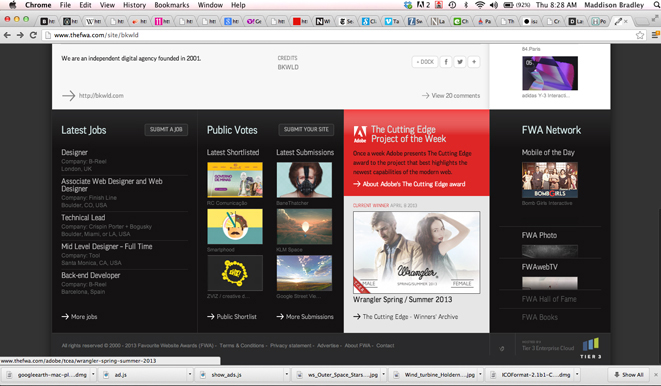Open the Bookmarks menu
Screen dimensions: 661x386
coord(172,5)
